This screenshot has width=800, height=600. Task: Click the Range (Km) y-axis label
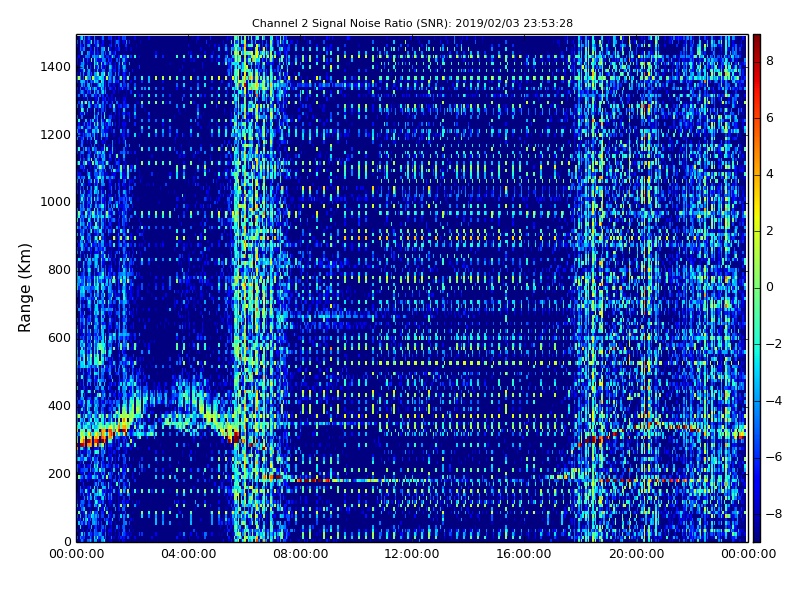pyautogui.click(x=24, y=288)
